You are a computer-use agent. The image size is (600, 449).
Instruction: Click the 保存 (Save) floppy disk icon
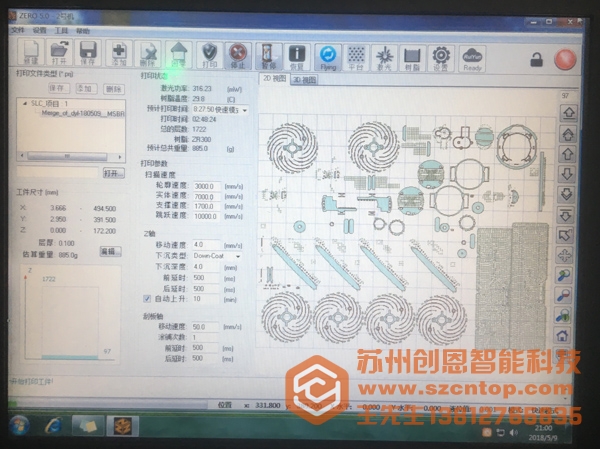point(88,54)
